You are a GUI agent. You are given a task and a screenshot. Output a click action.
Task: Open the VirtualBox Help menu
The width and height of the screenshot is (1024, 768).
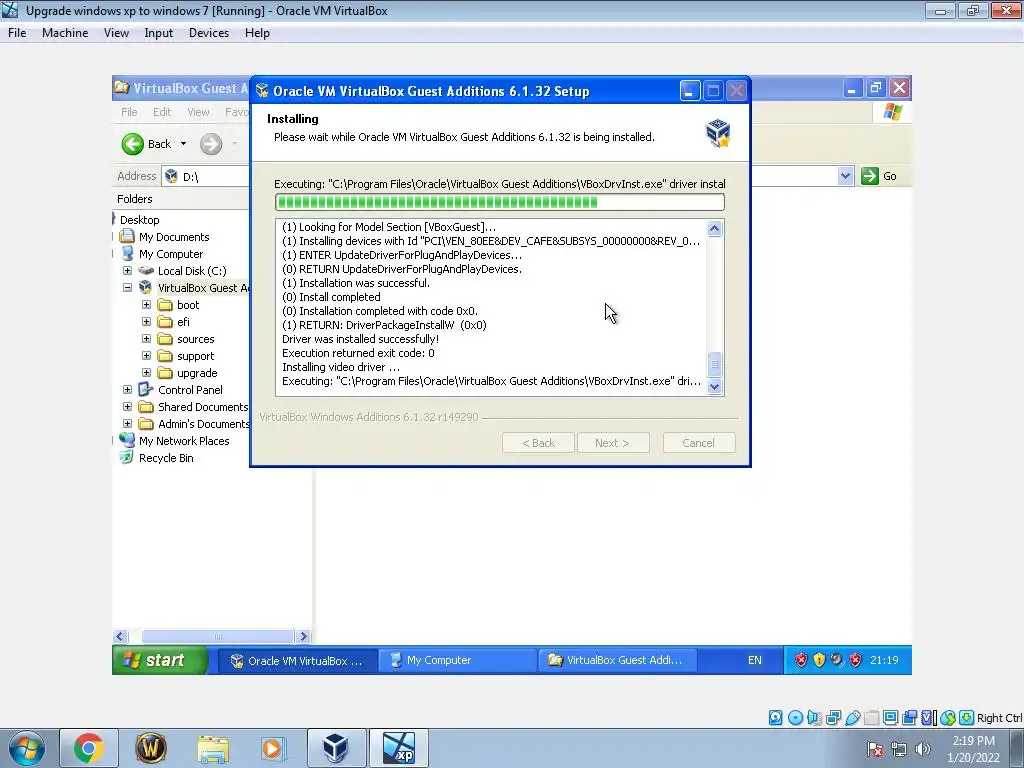click(x=257, y=33)
